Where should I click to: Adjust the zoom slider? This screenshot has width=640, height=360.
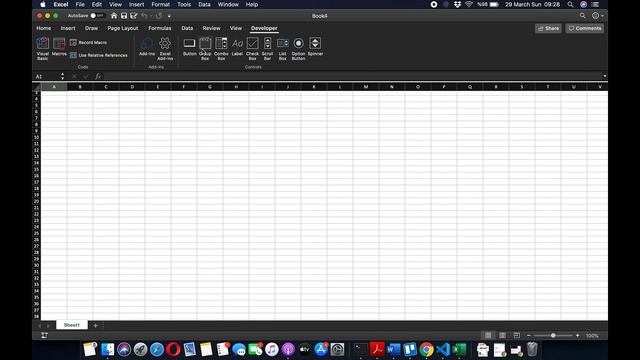pos(553,336)
